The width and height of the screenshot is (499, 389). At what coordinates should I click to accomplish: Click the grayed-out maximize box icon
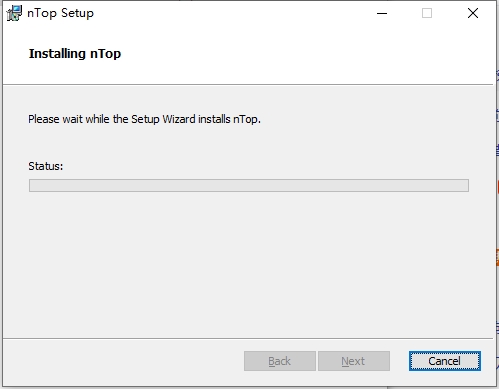(x=427, y=13)
